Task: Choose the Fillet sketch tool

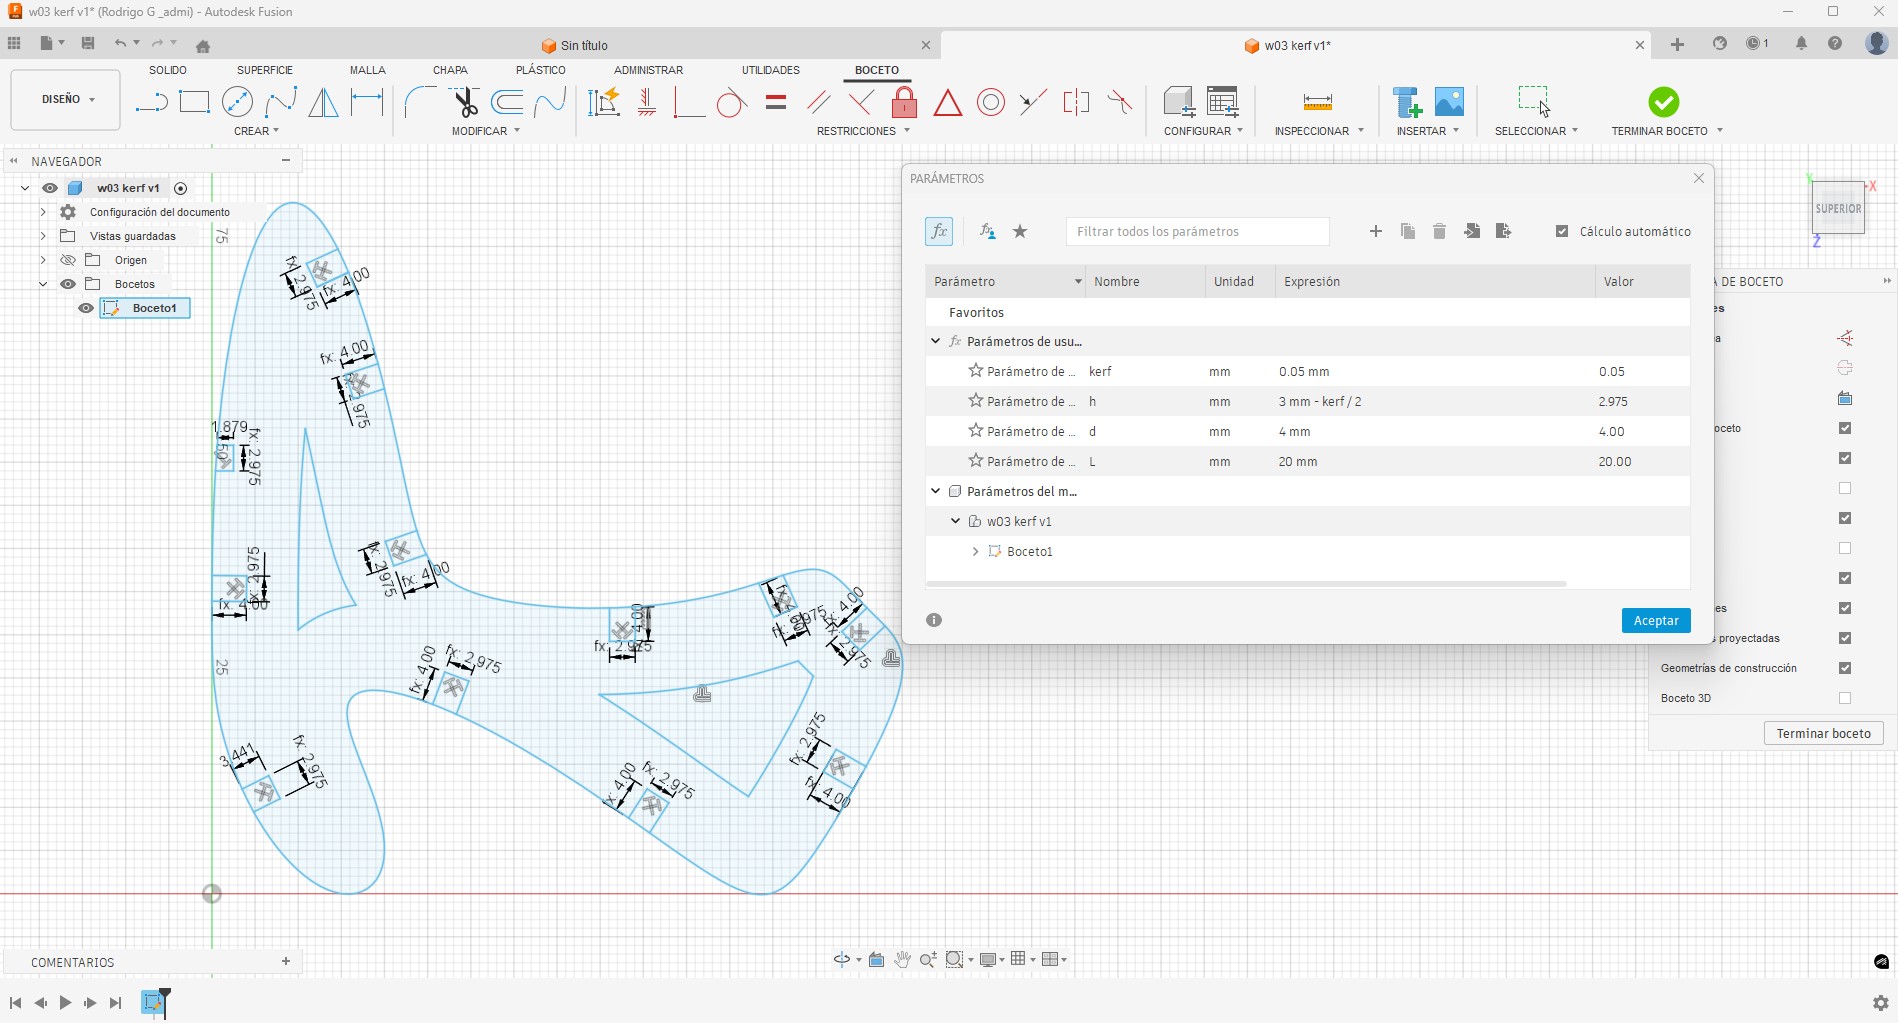Action: click(419, 102)
